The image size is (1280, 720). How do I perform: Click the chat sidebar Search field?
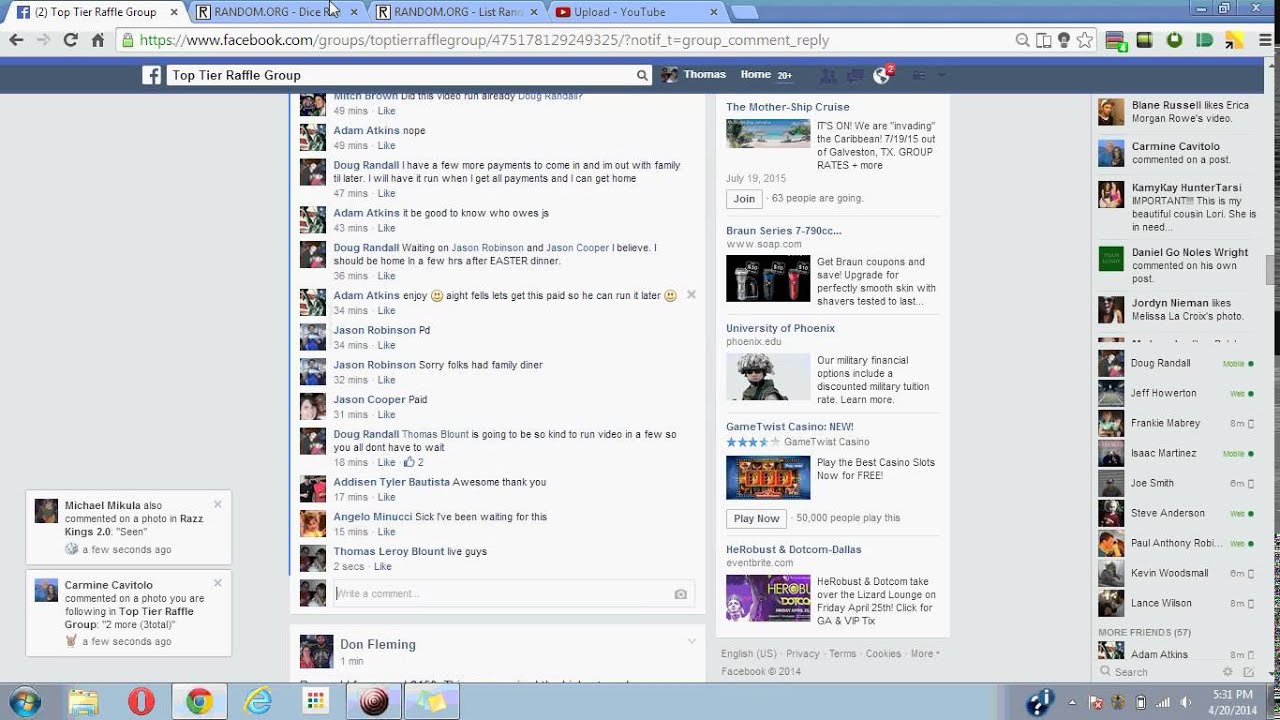(1160, 672)
